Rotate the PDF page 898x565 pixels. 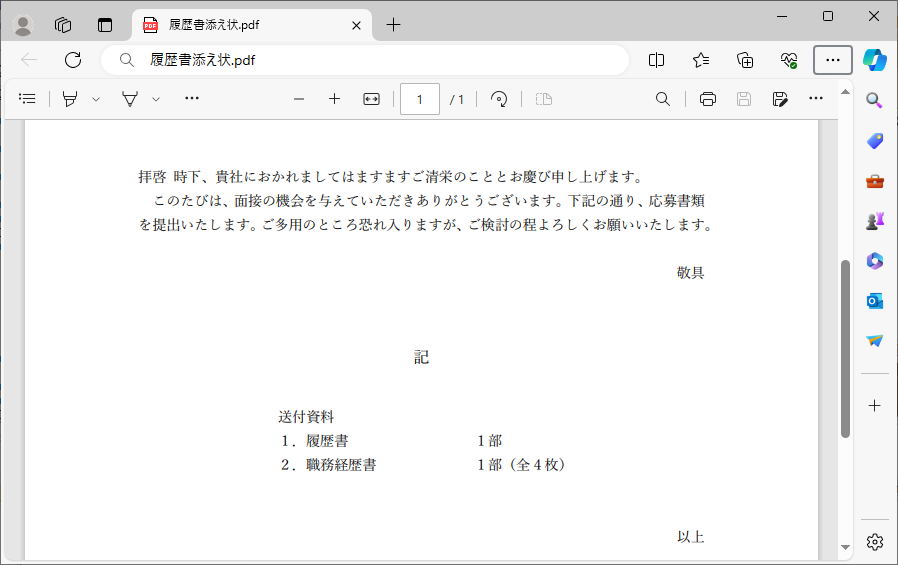point(499,99)
